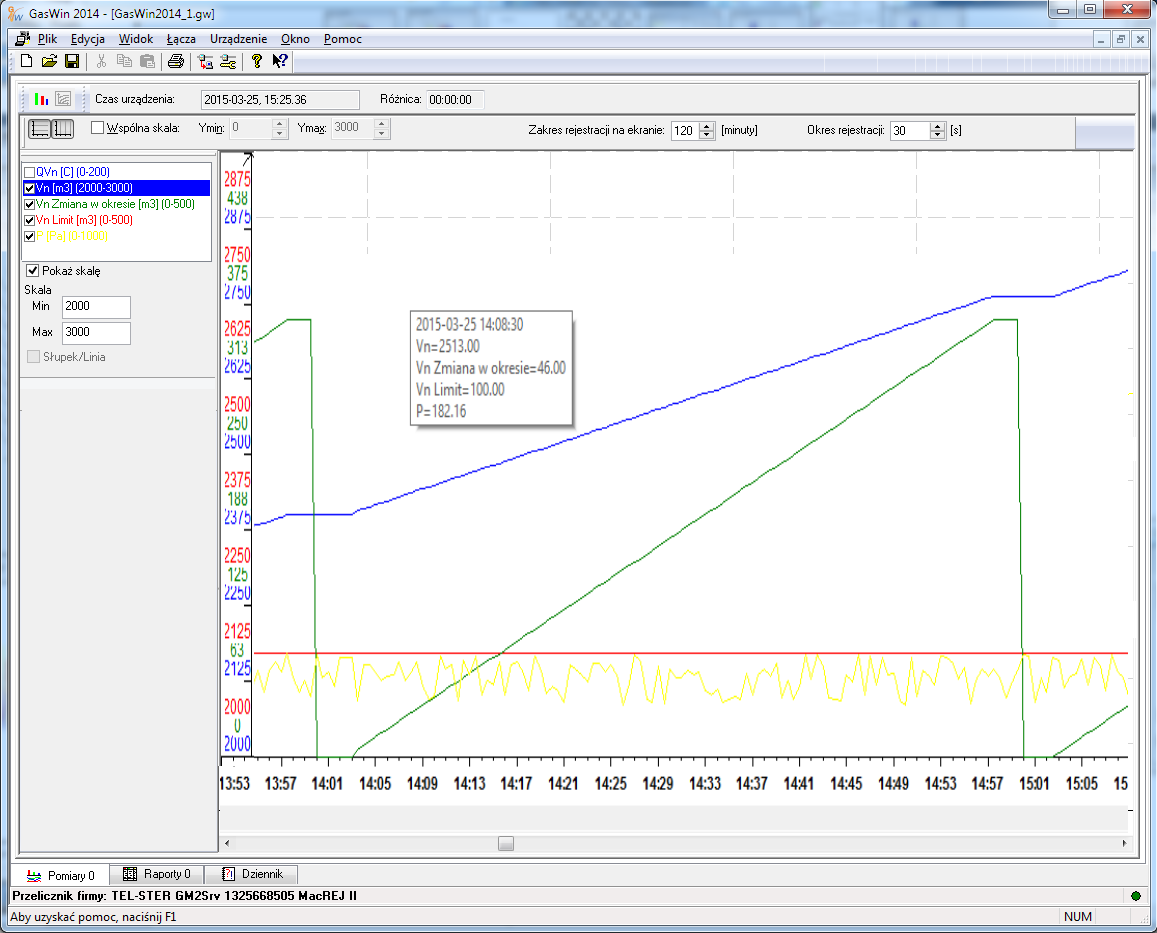Increase Ymin with the up arrow
Screen dimensions: 1157x933
(x=280, y=123)
